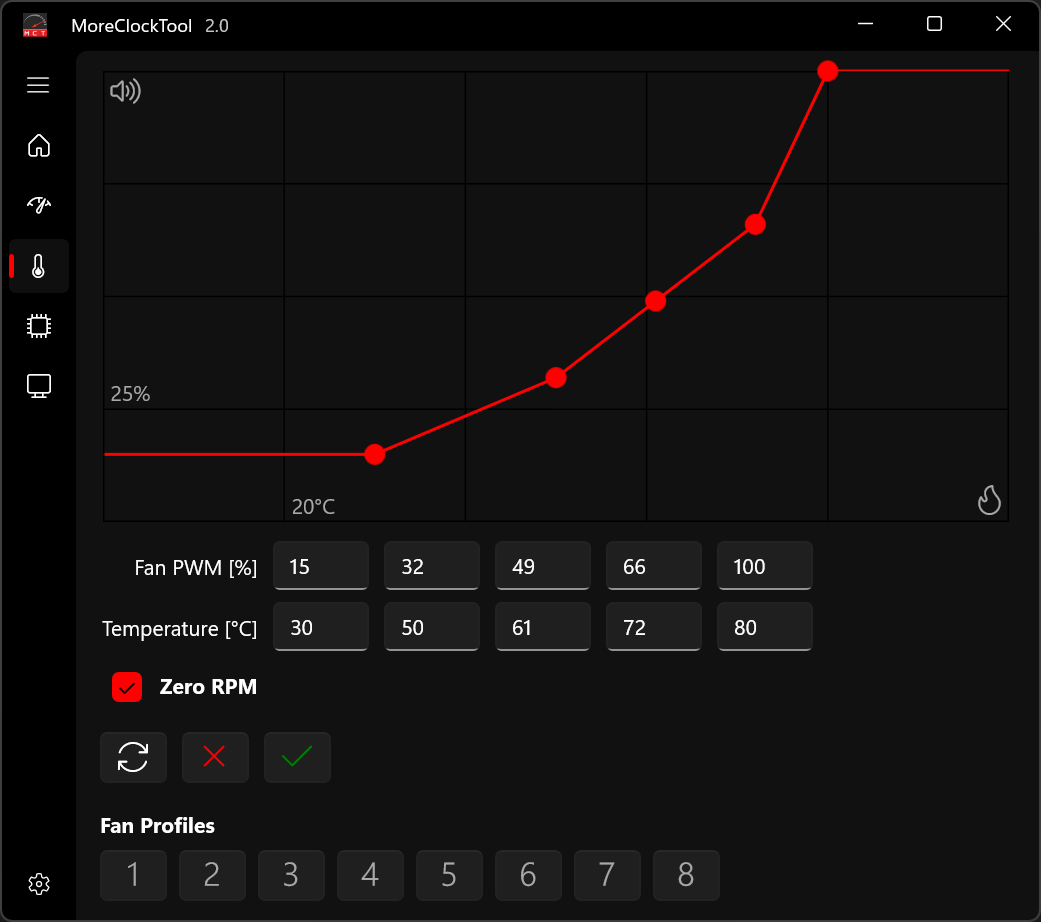Apply fan curve with green checkmark
The image size is (1041, 922).
297,757
